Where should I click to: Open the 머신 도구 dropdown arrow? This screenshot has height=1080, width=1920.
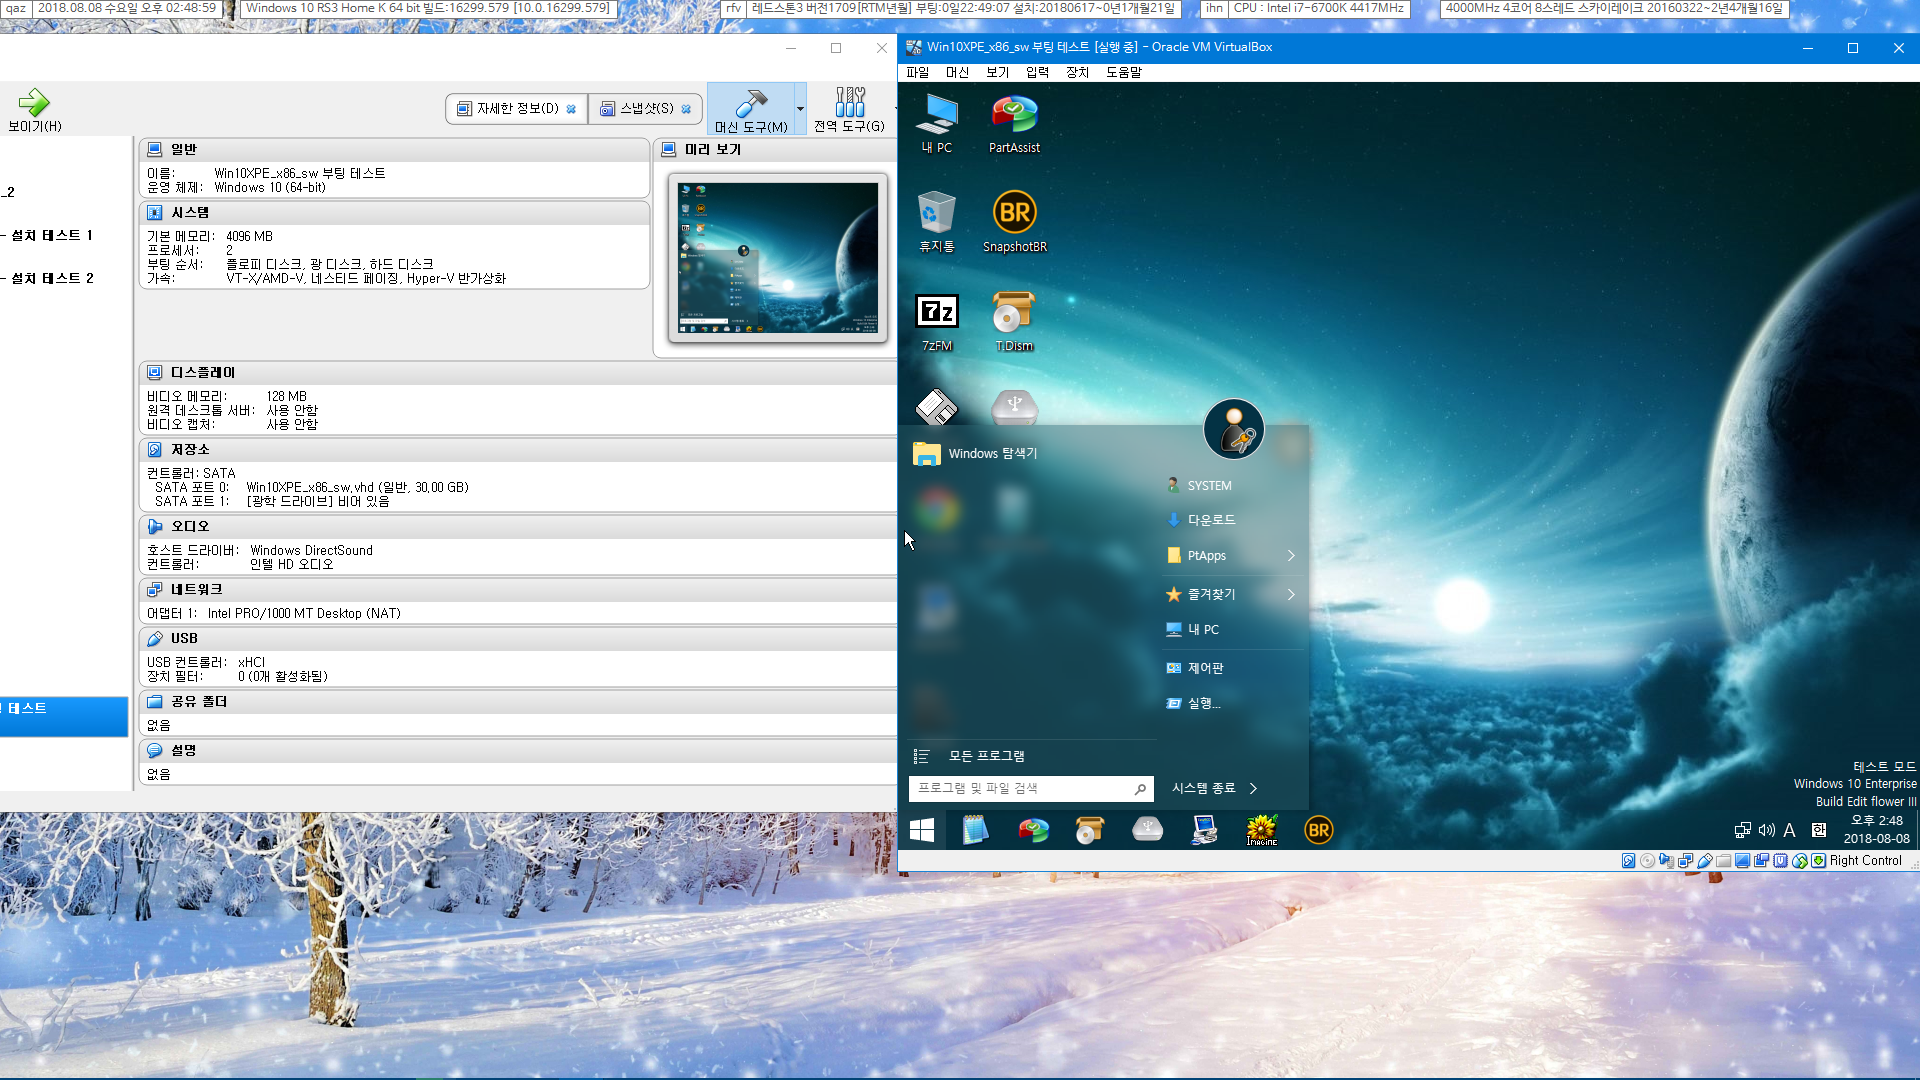coord(800,109)
